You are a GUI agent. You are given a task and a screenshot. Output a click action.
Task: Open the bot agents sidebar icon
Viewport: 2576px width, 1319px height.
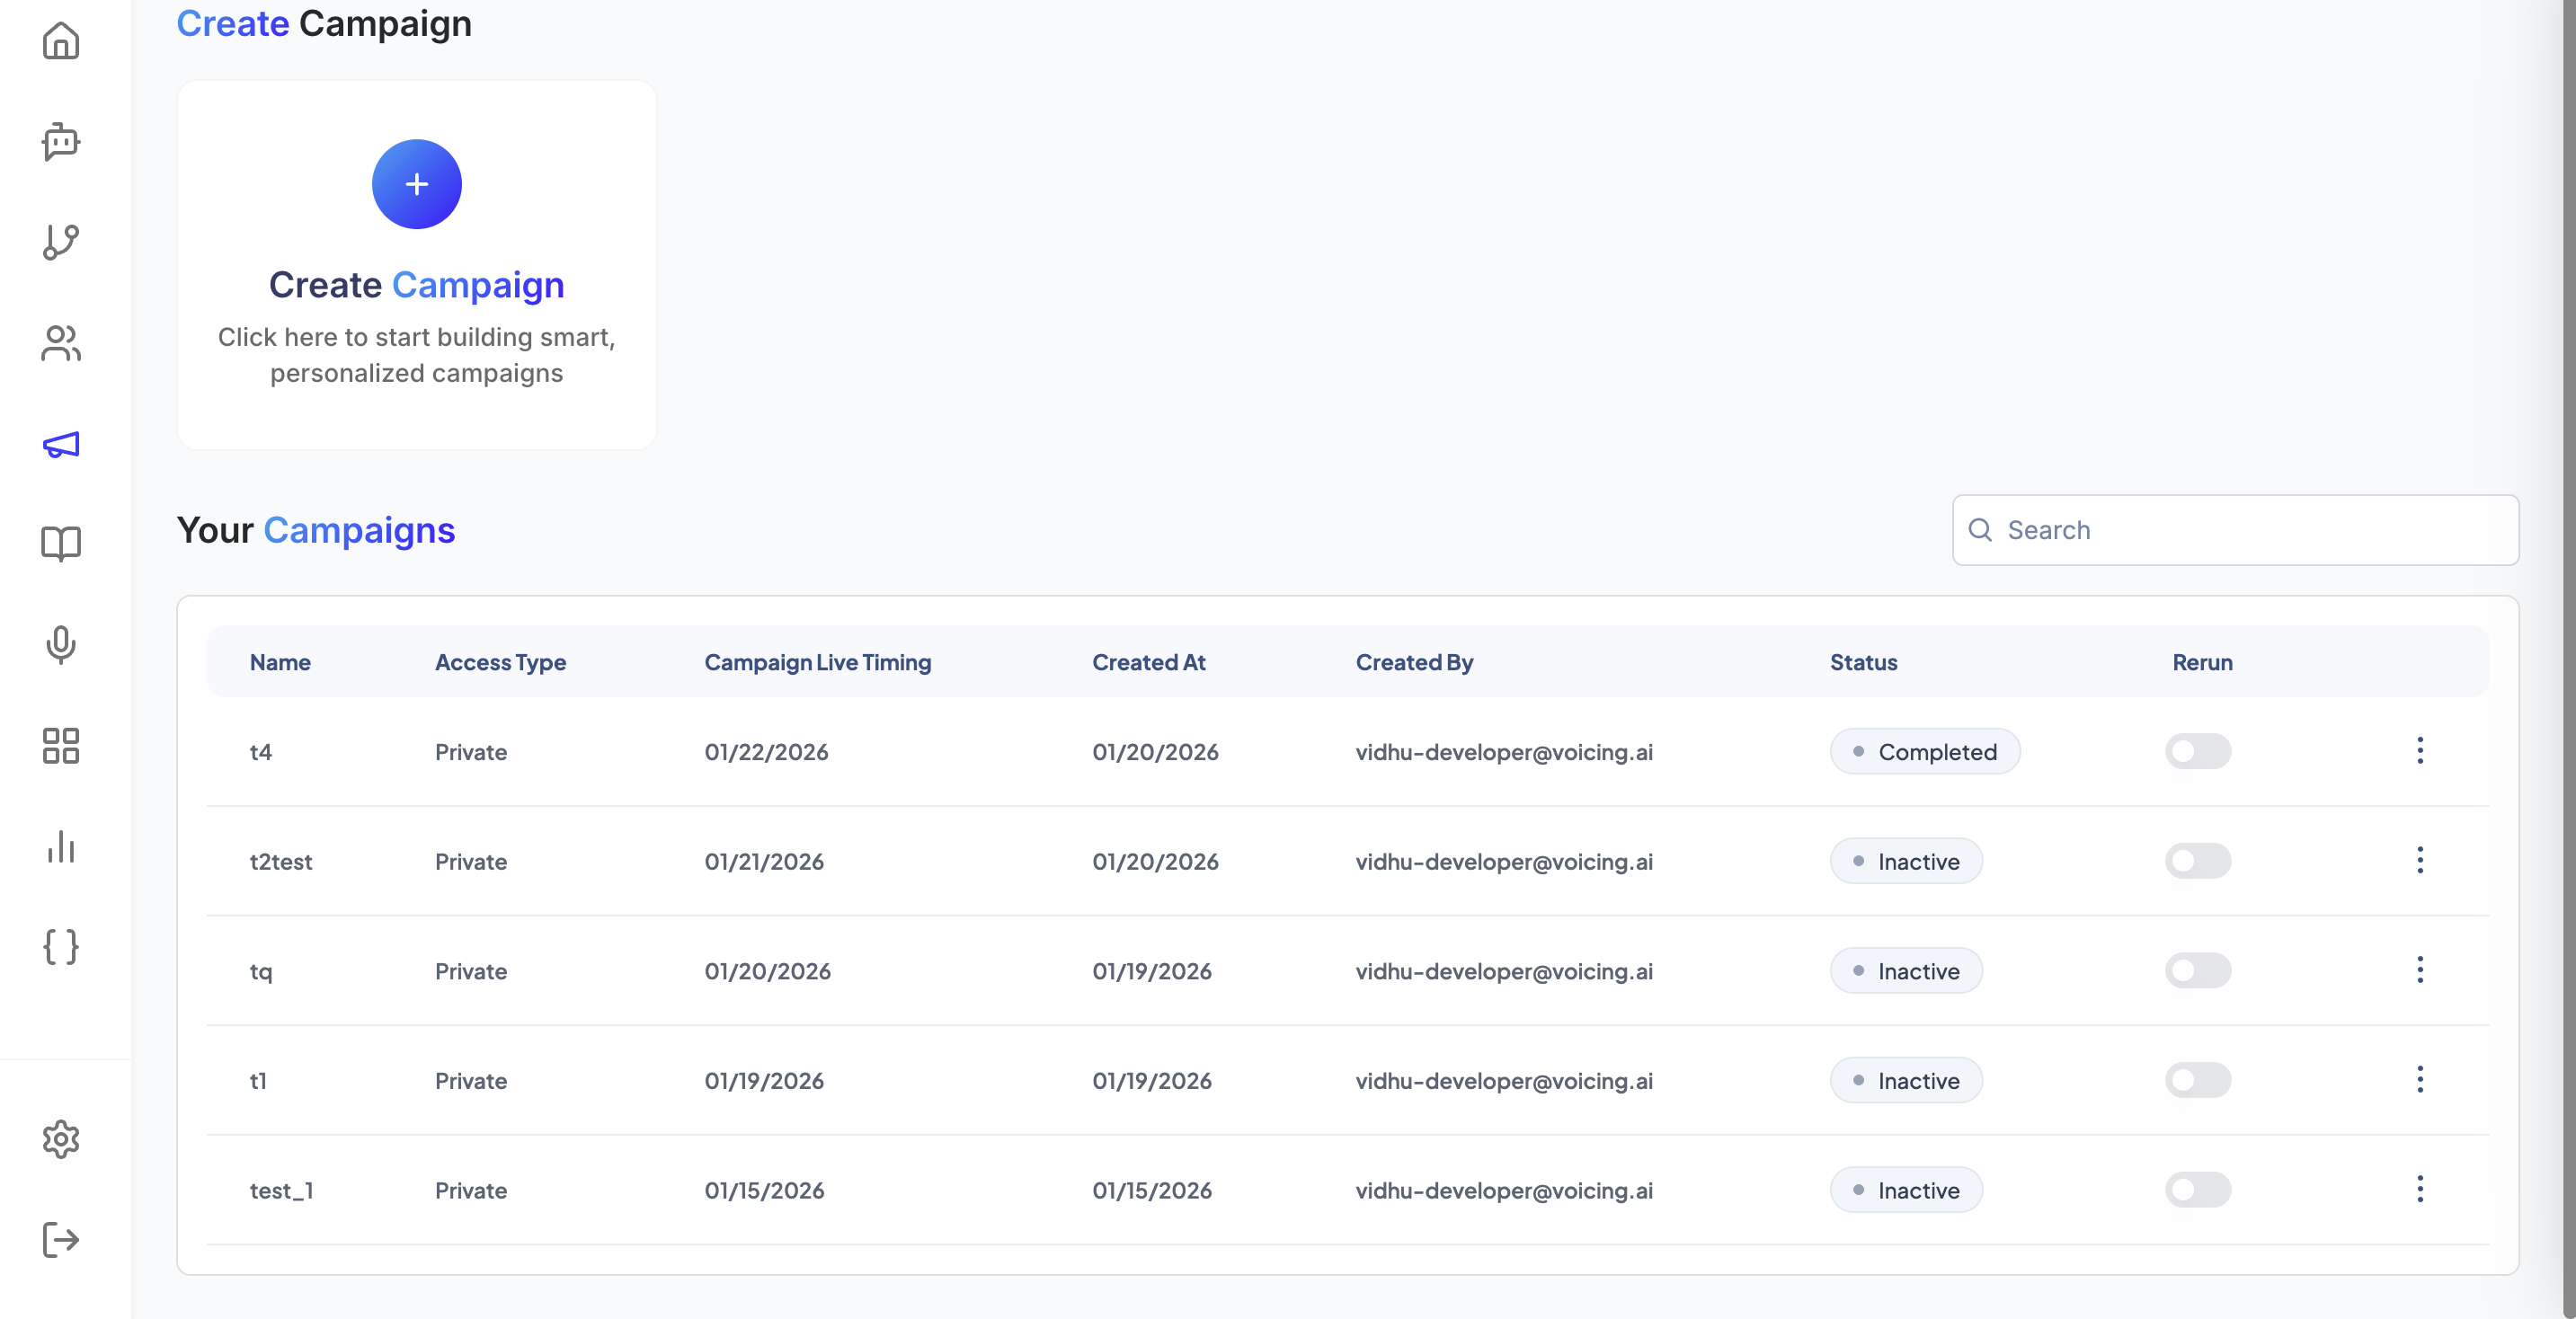pos(61,142)
